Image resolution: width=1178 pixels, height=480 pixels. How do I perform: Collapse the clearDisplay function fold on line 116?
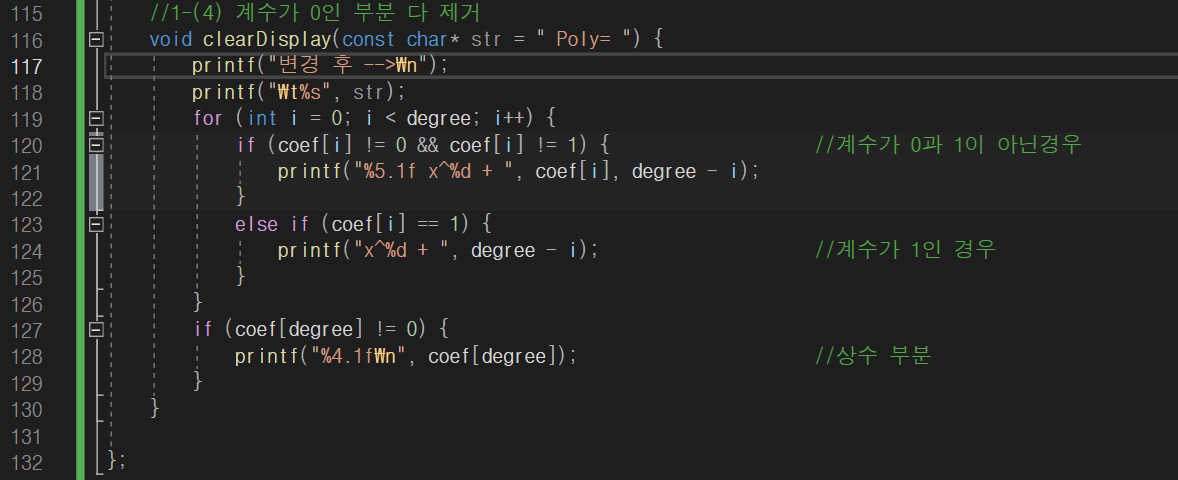(95, 39)
